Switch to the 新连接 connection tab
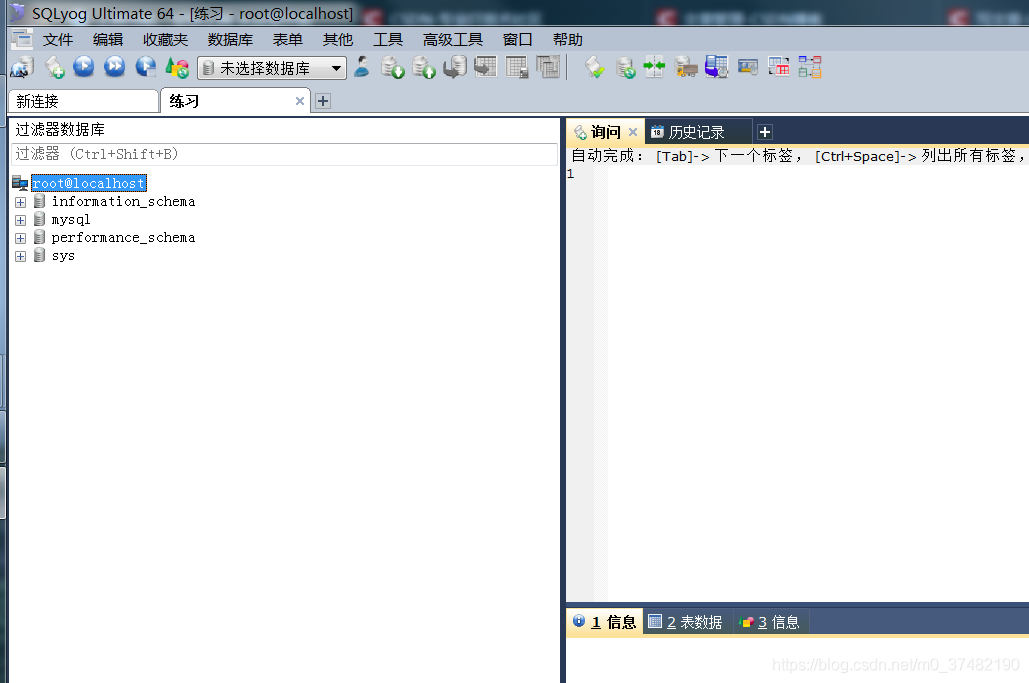 click(x=83, y=101)
